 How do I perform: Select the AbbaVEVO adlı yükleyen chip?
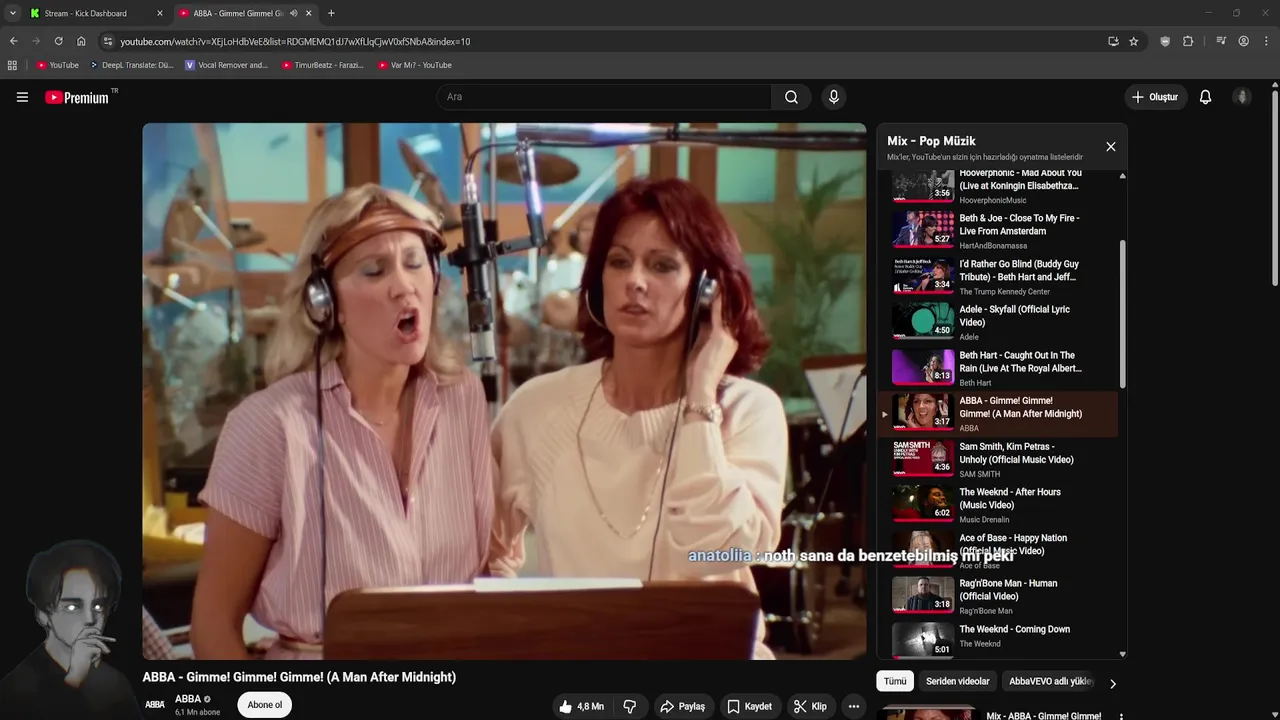coord(1051,681)
